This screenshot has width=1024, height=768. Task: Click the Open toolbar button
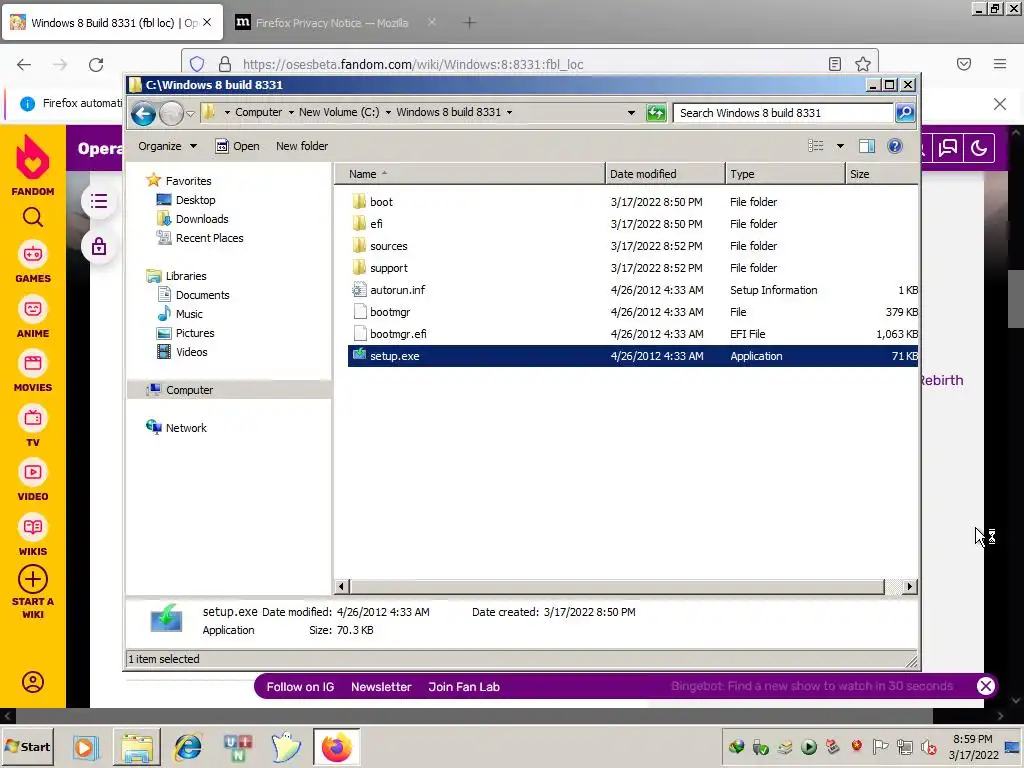pyautogui.click(x=237, y=146)
